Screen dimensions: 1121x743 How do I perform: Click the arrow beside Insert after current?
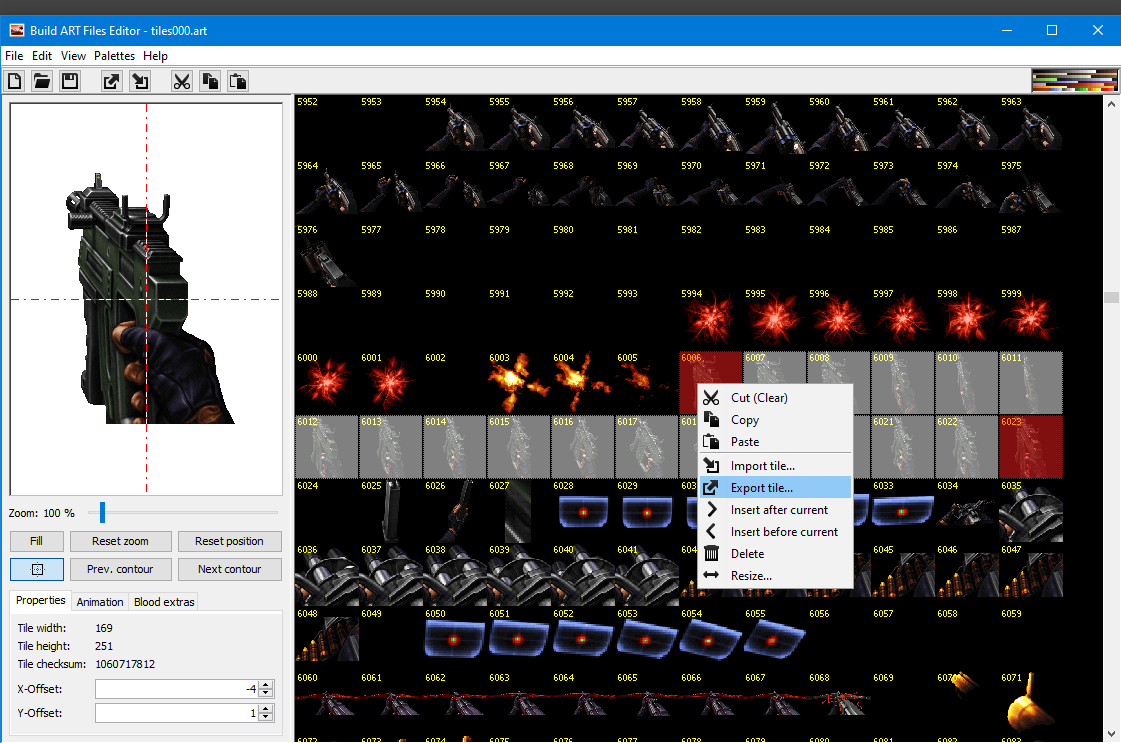pyautogui.click(x=711, y=510)
